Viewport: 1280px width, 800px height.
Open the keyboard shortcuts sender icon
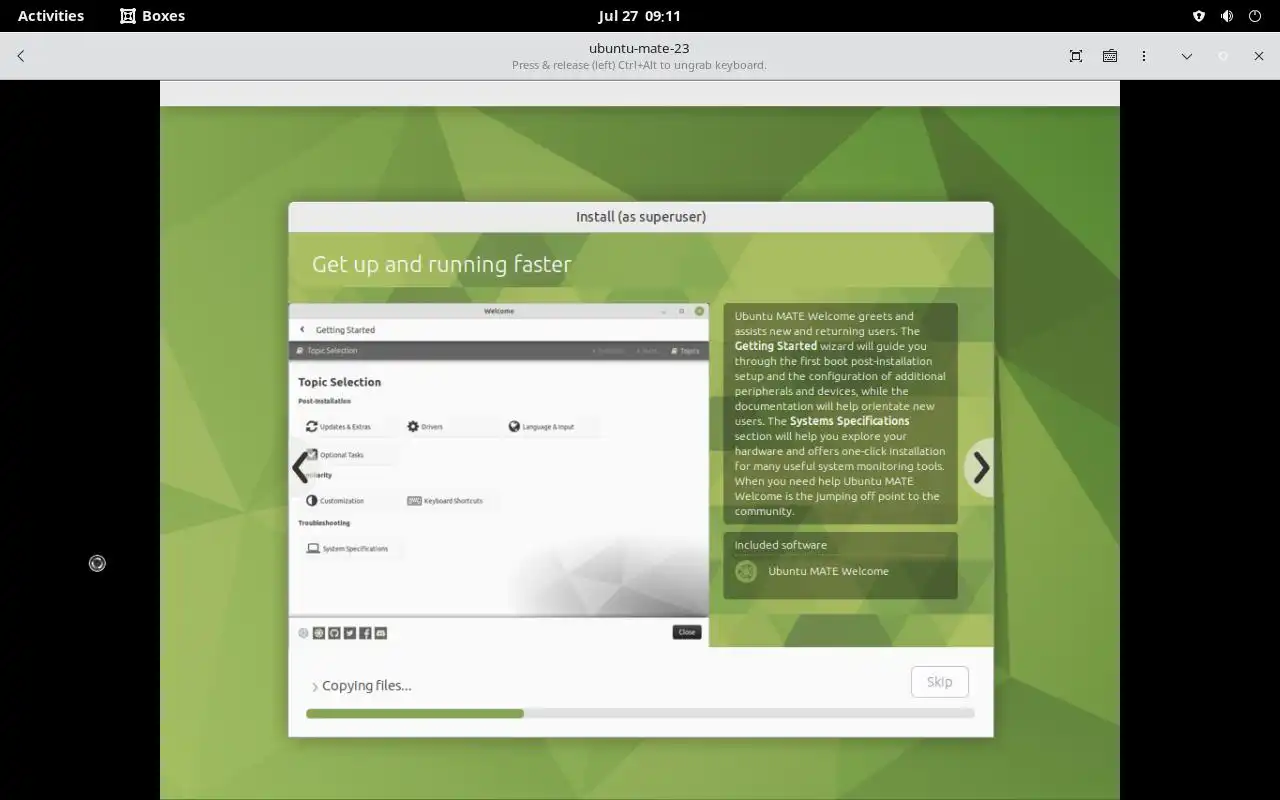point(1110,56)
